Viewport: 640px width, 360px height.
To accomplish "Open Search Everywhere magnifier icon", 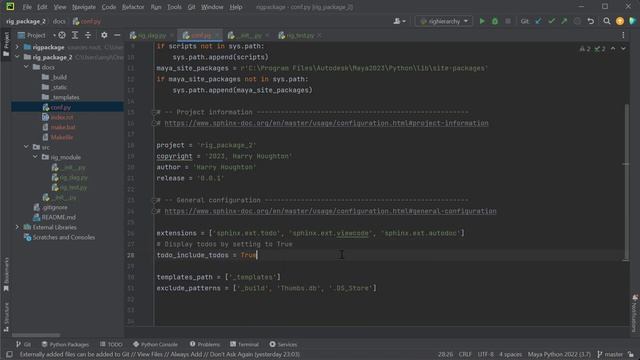I will pyautogui.click(x=607, y=21).
